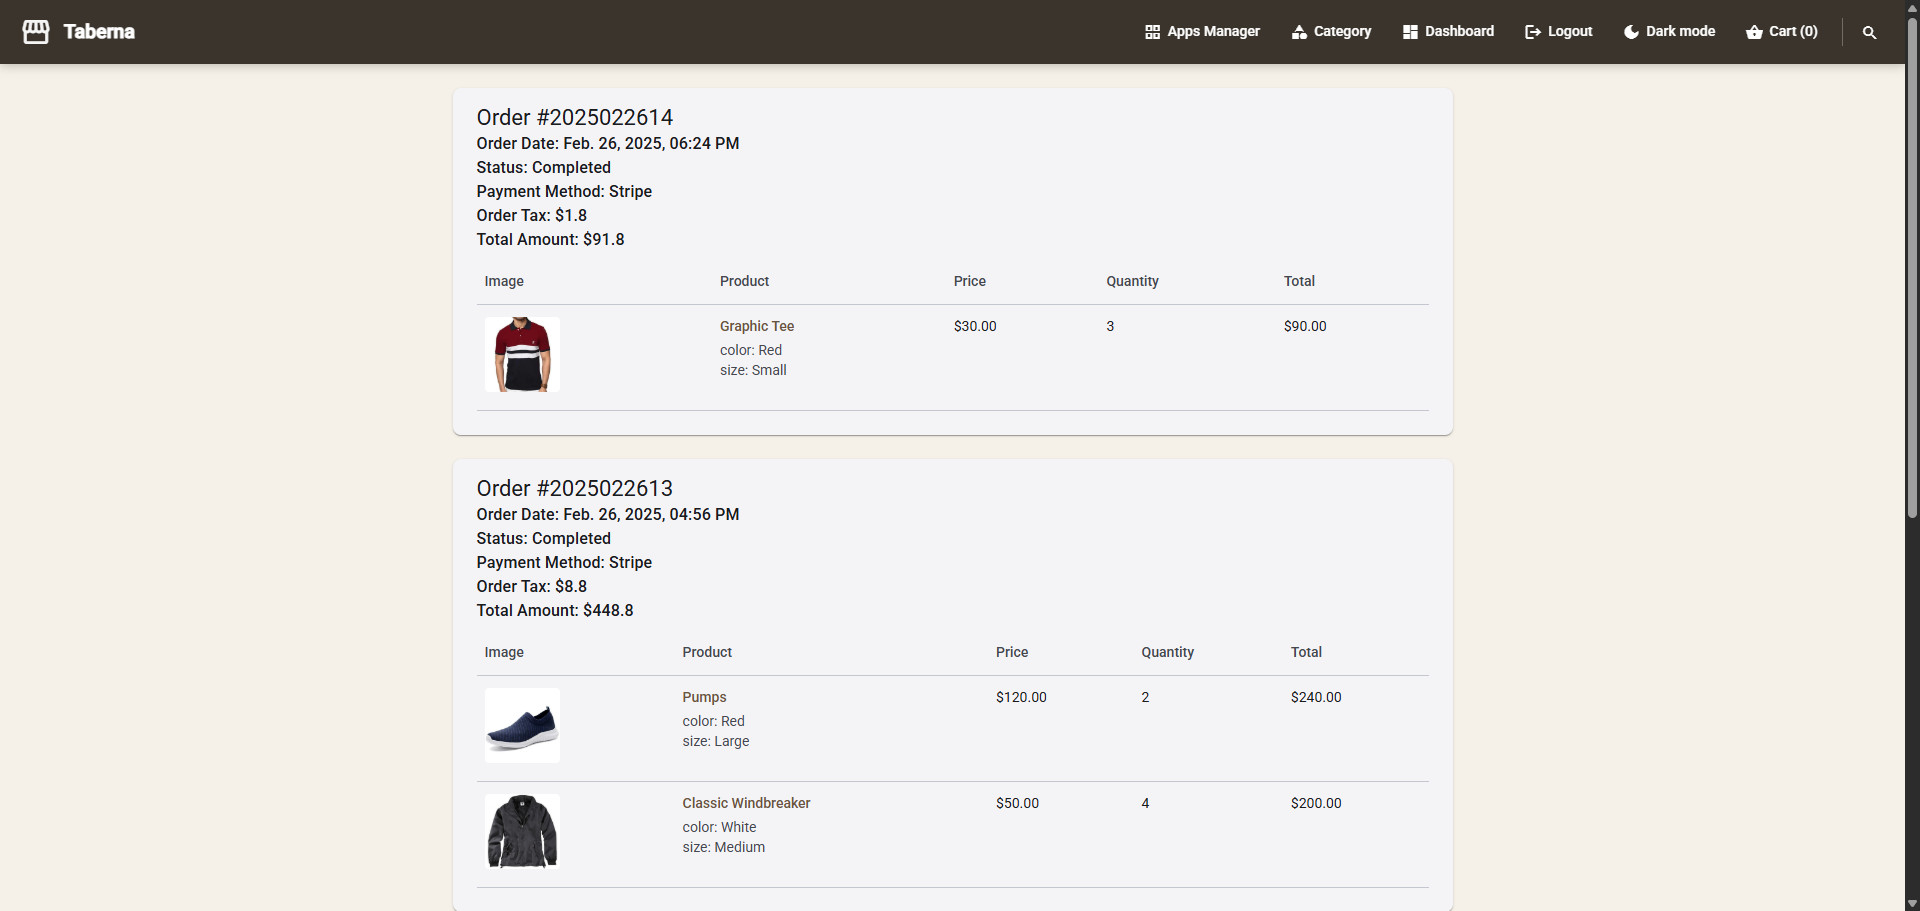Open the Classic Windbreaker product name

coord(746,803)
